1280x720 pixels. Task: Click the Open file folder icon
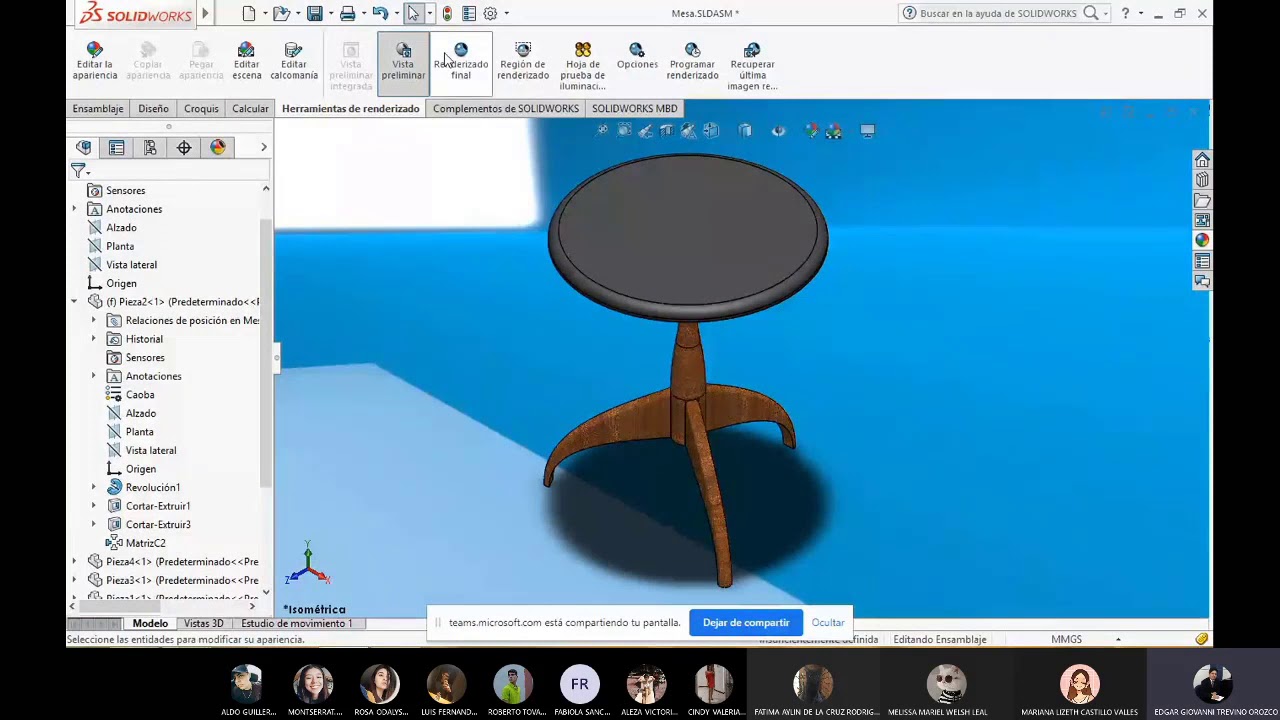tap(282, 14)
